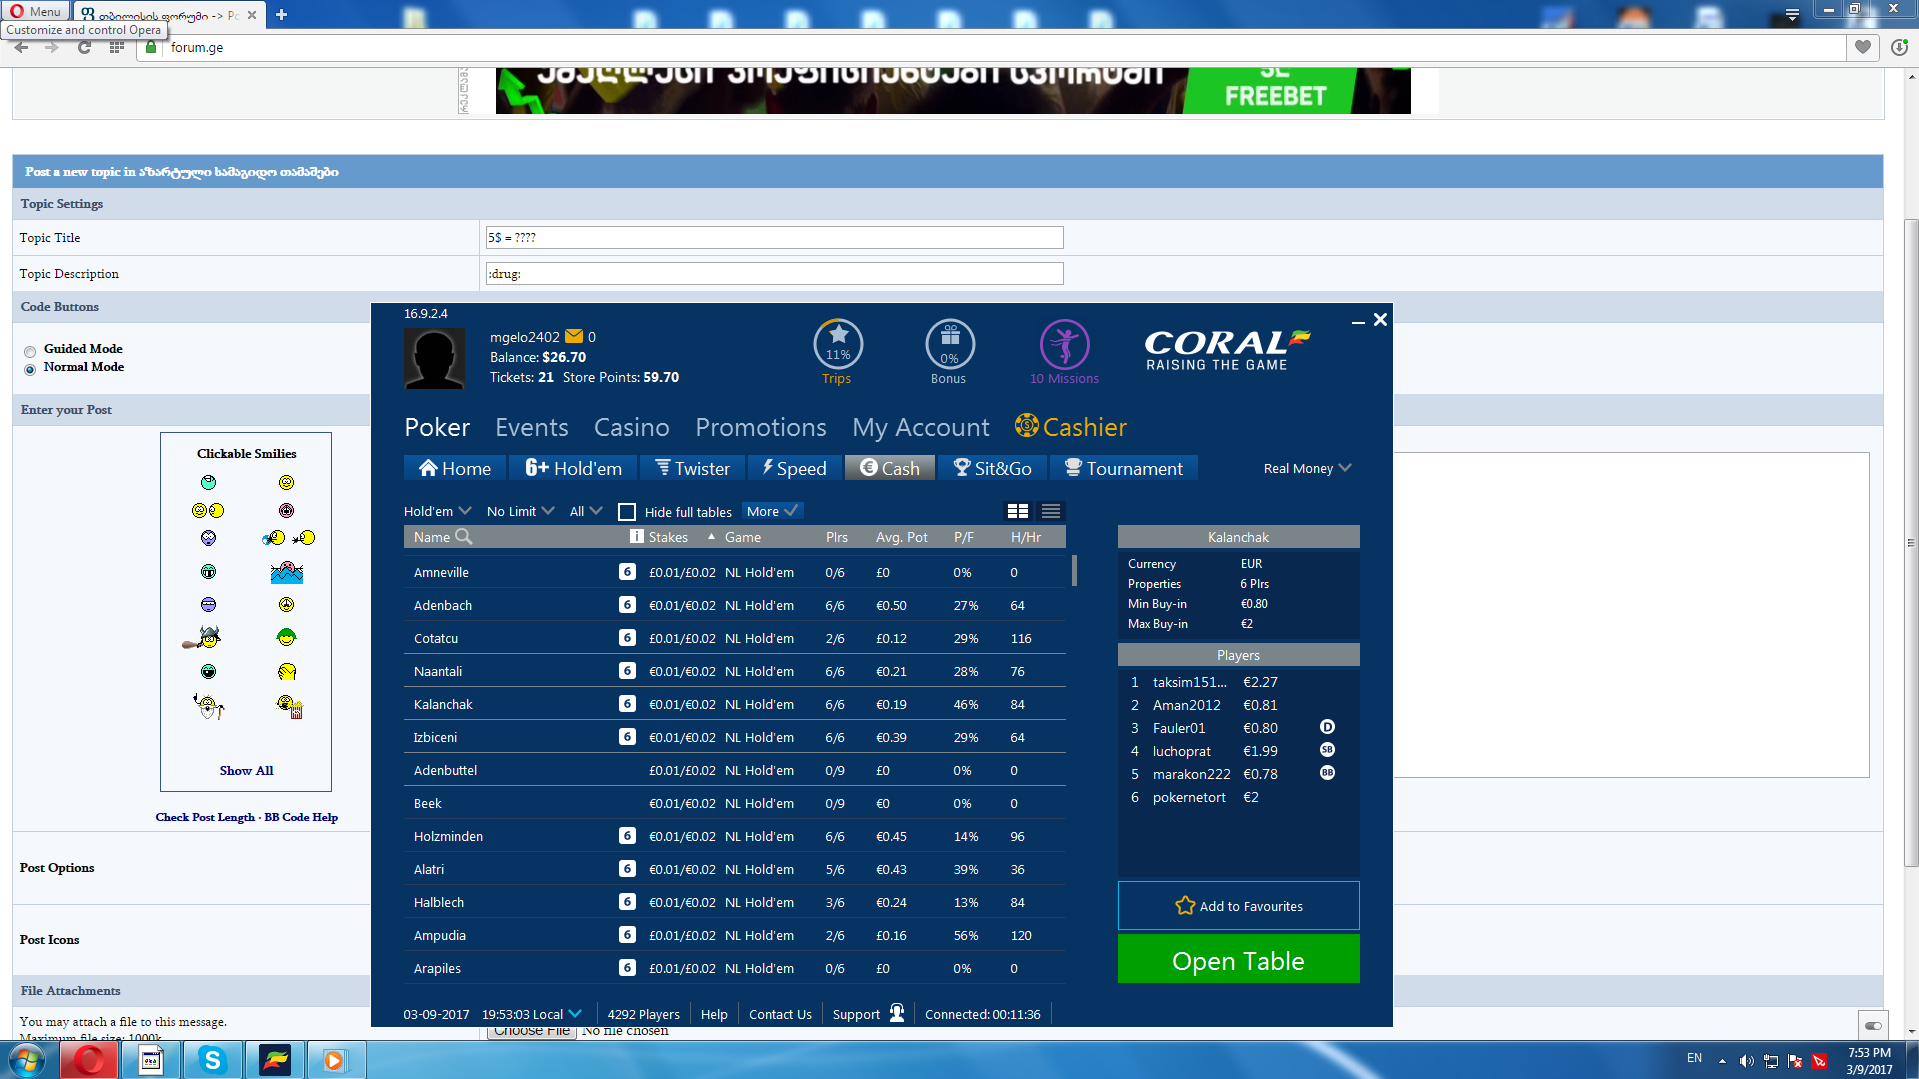Click the mail envelope icon next to mgelo2402
Viewport: 1919px width, 1079px height.
[574, 337]
